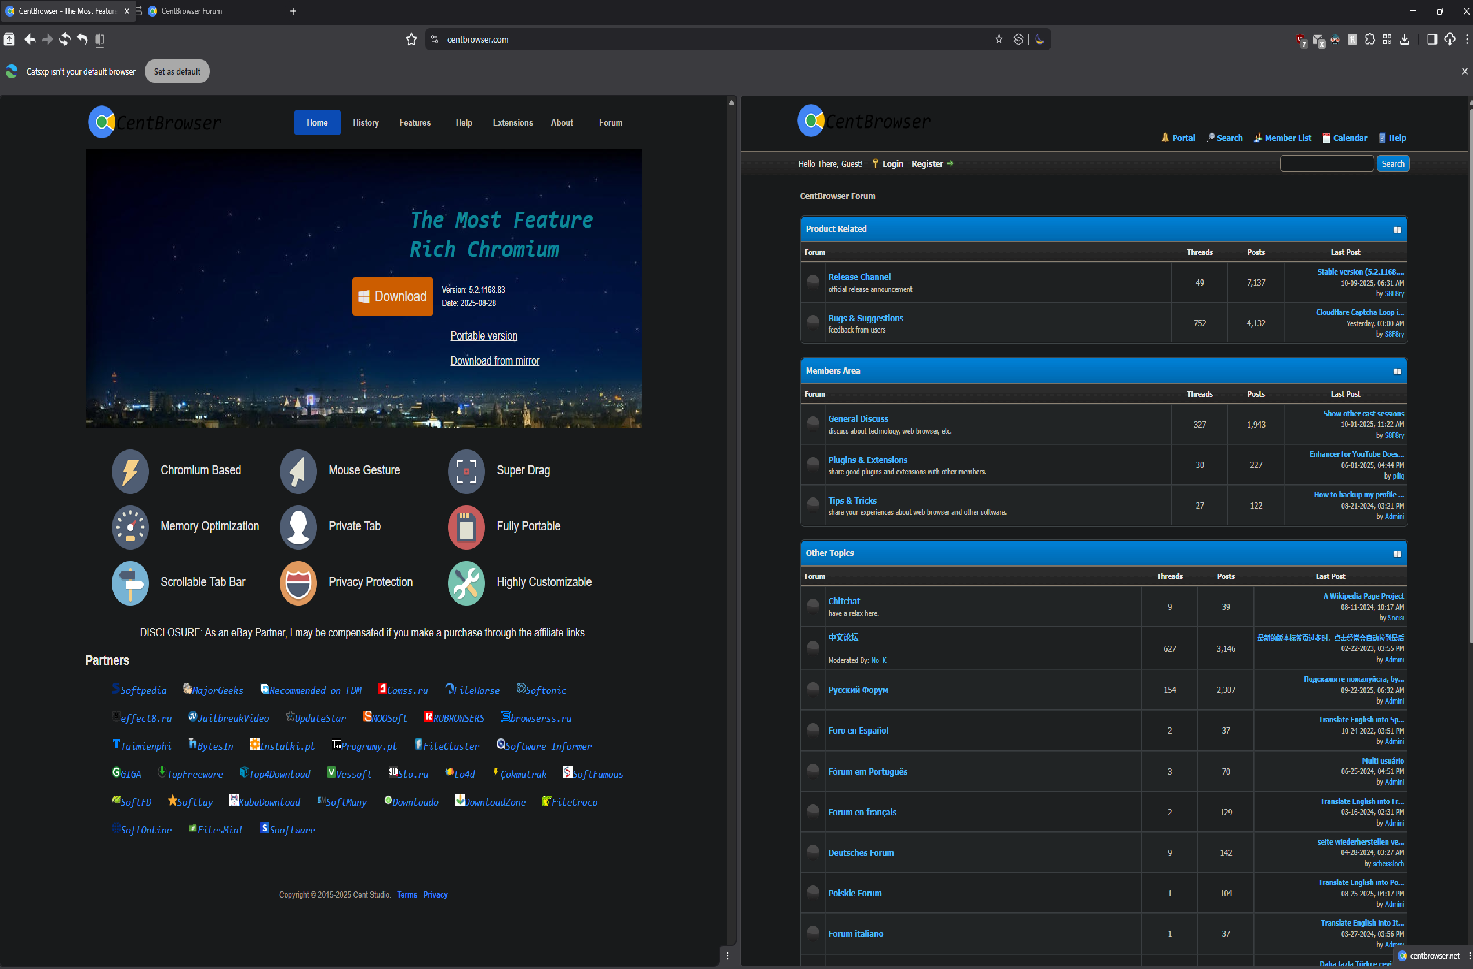
Task: Open the Downloads toolbar icon
Action: click(1404, 40)
